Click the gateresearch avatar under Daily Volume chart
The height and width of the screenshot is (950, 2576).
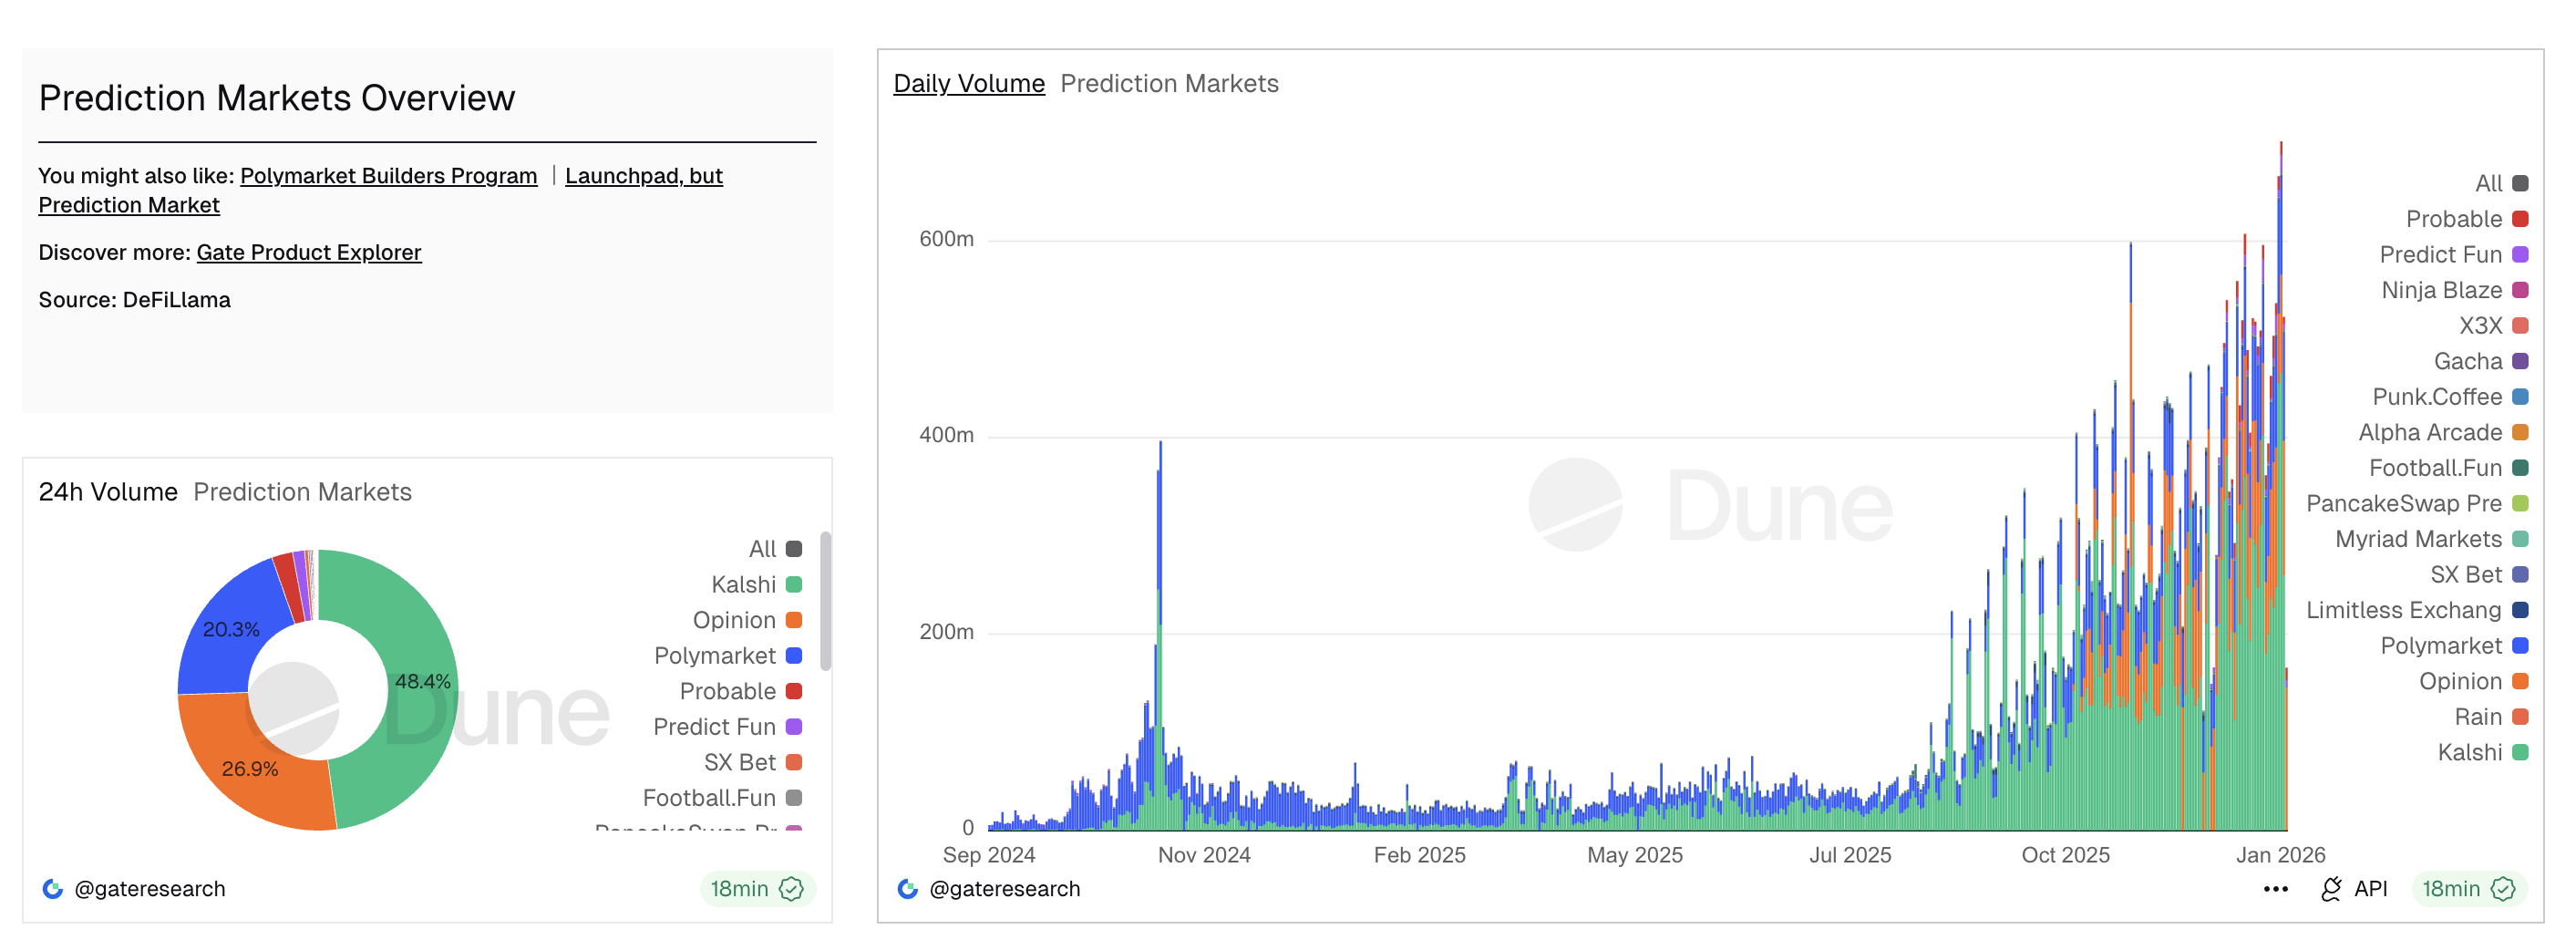[907, 889]
